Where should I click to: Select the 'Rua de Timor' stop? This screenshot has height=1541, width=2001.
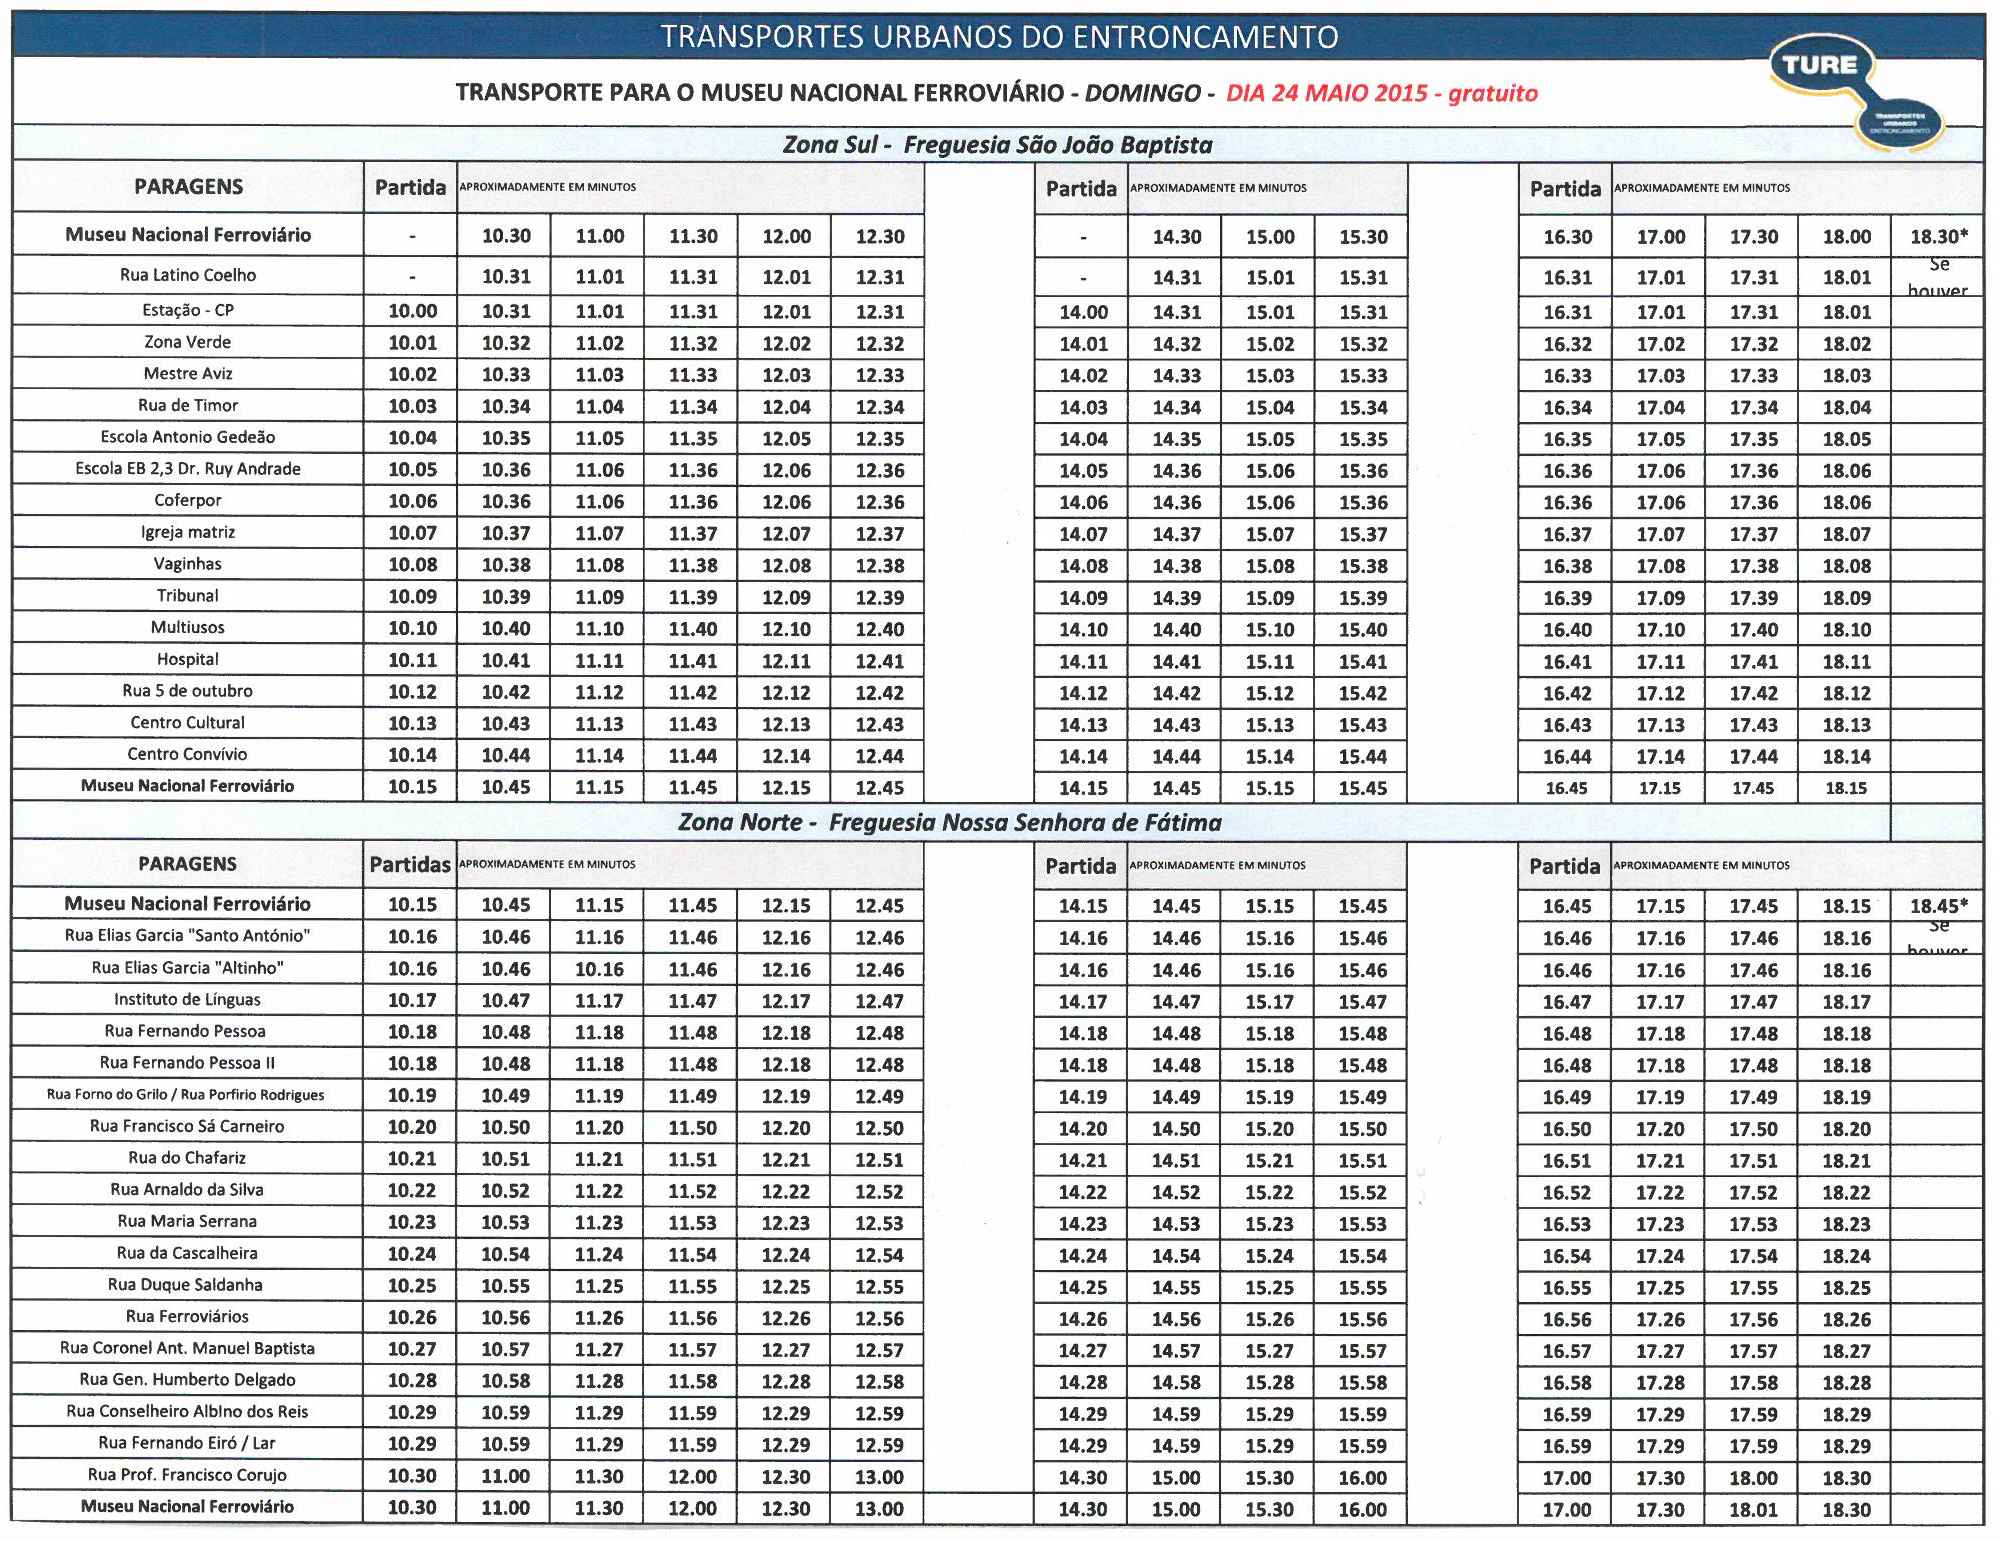pos(188,405)
